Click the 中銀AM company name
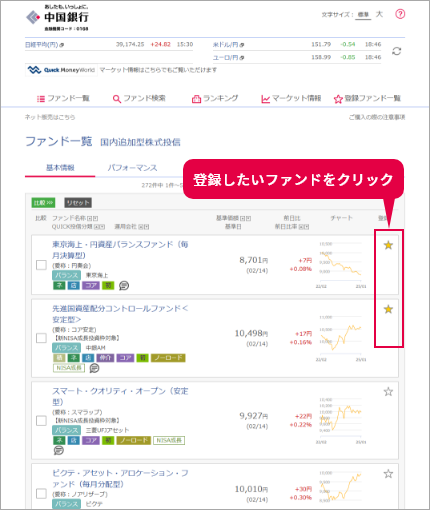 click(96, 348)
